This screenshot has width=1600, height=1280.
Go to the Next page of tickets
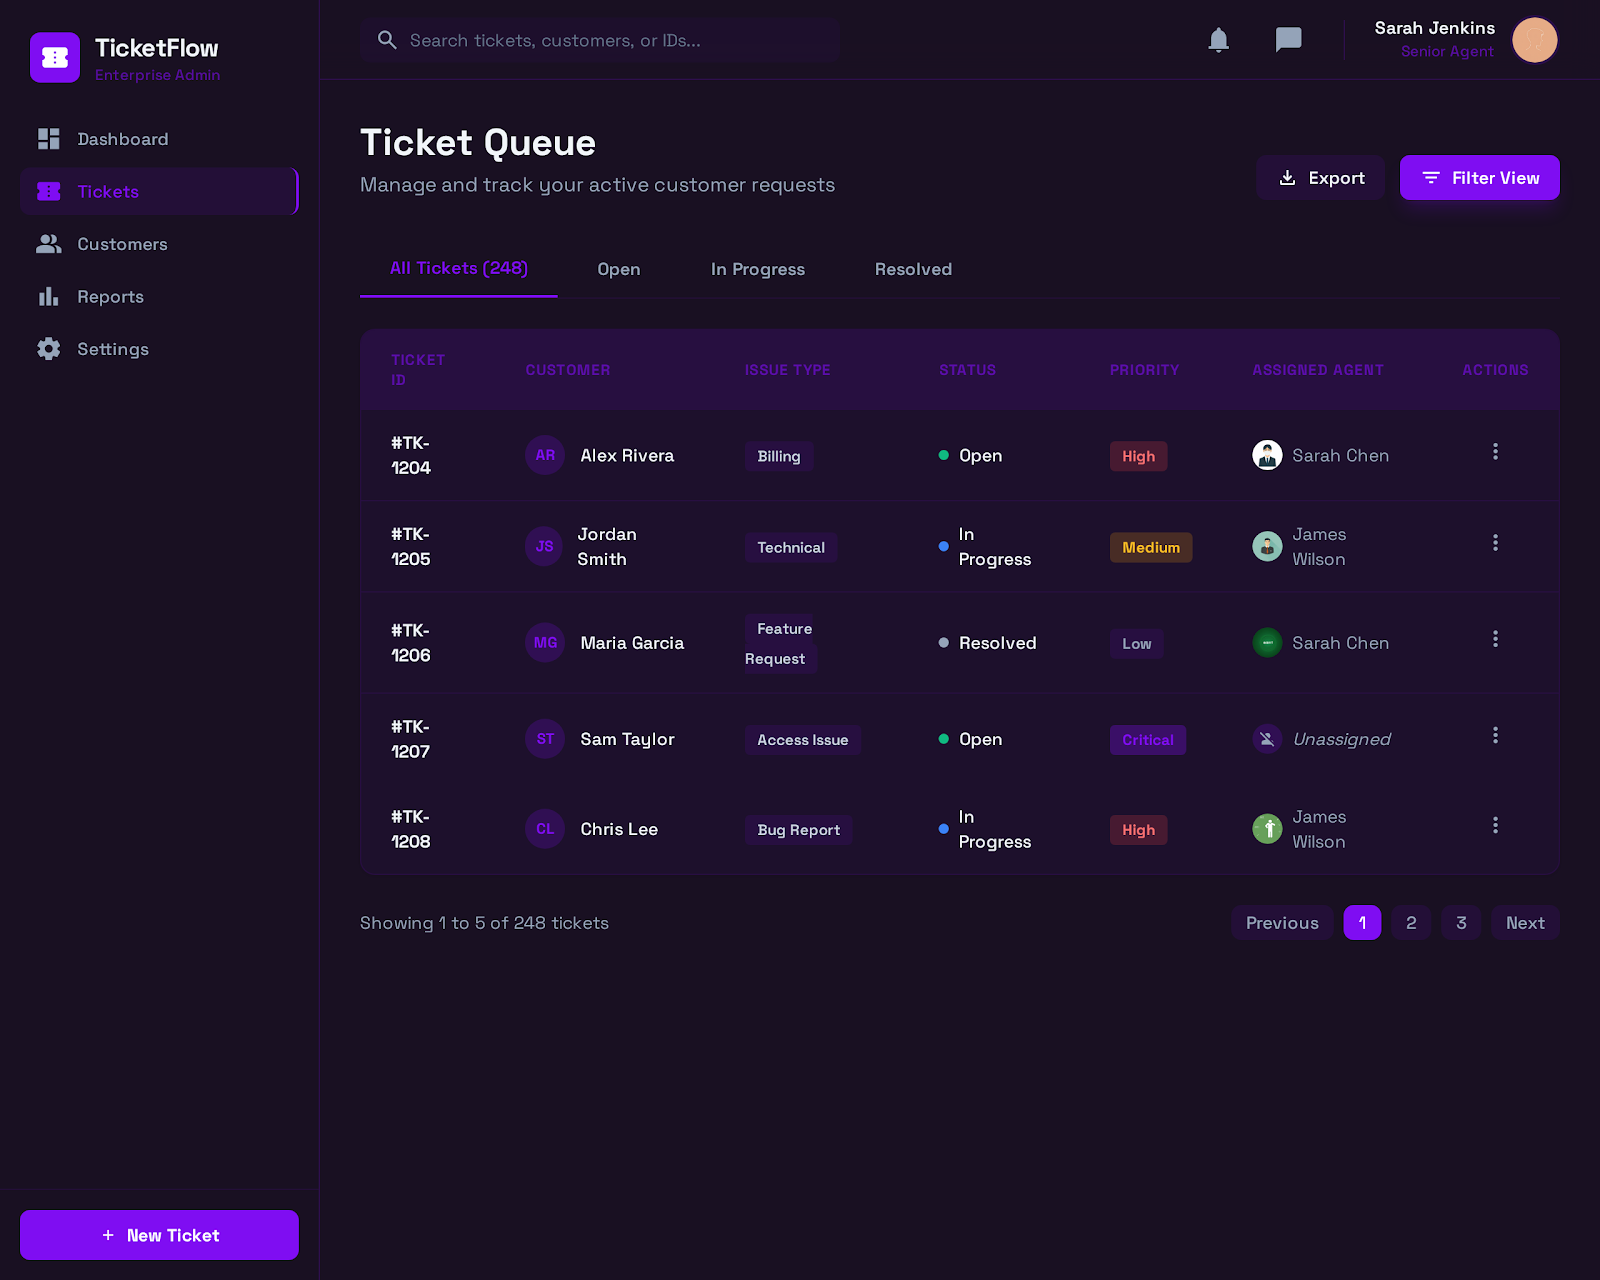coord(1524,922)
